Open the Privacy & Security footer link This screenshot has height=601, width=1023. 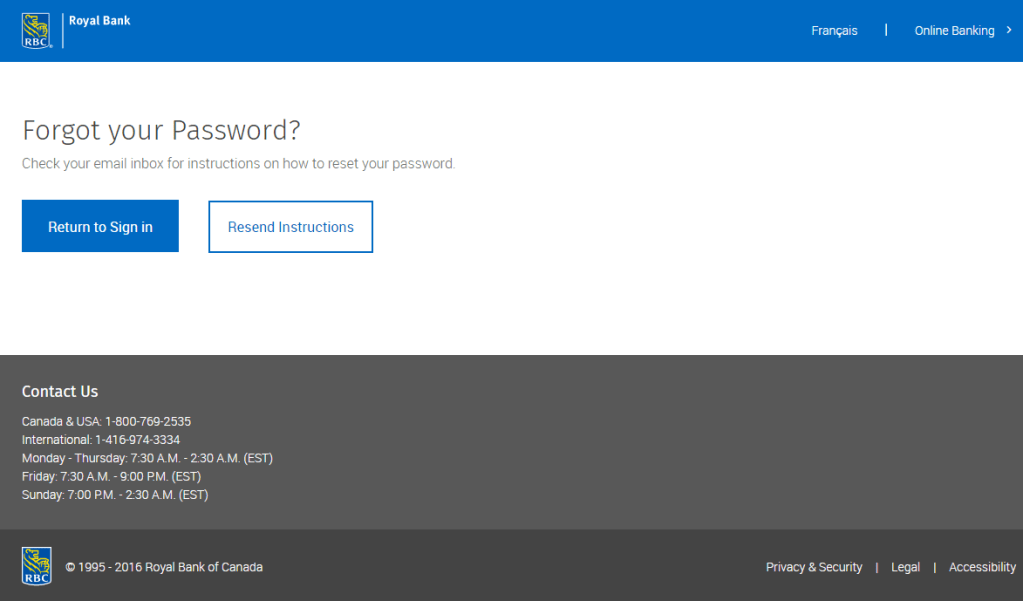point(814,567)
